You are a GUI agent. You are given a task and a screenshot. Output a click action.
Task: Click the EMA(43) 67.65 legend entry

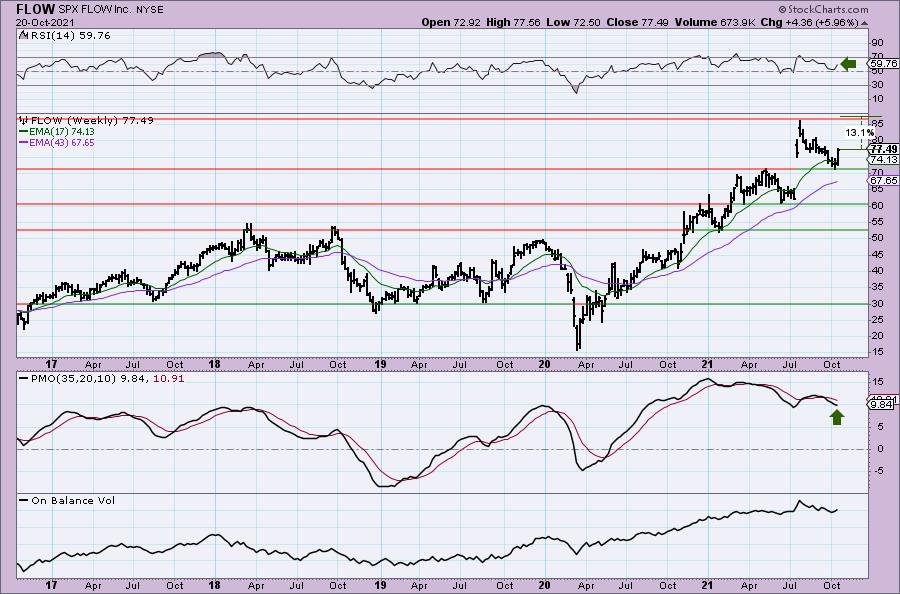tap(62, 142)
